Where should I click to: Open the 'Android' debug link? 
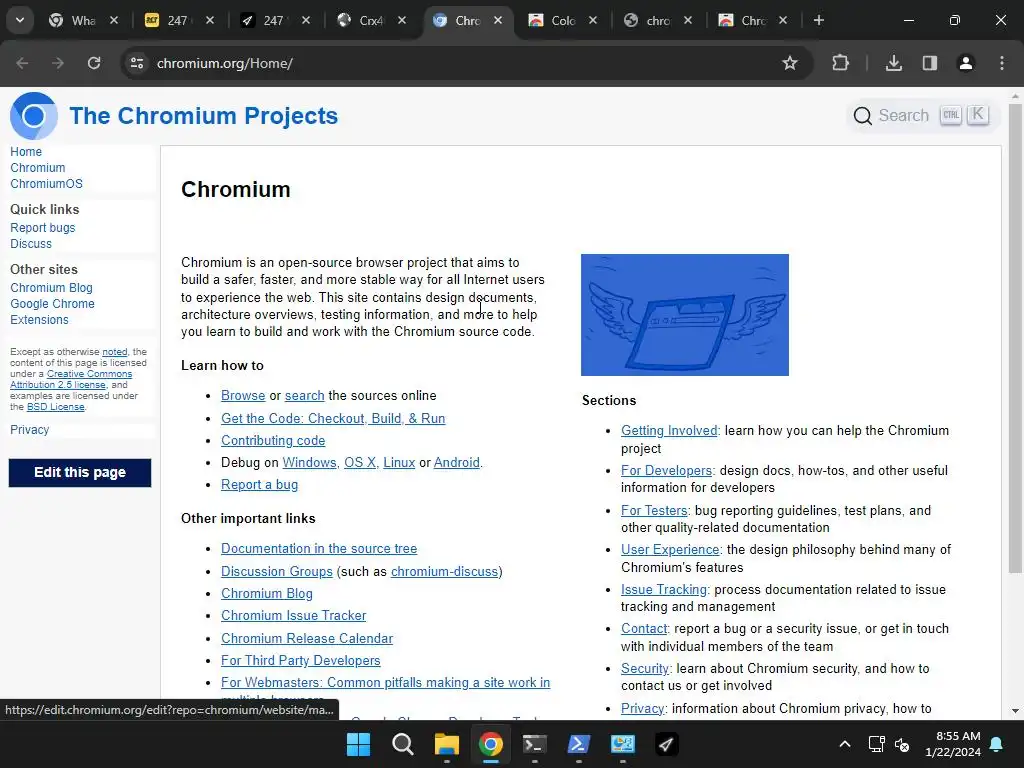(x=456, y=463)
